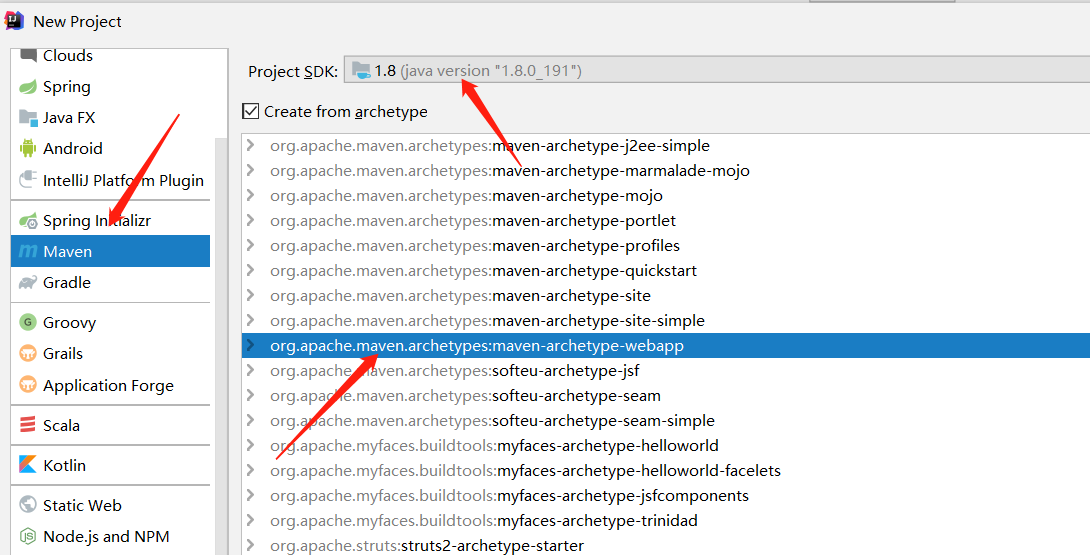Image resolution: width=1090 pixels, height=555 pixels.
Task: Click the Maven 'm' icon
Action: [x=28, y=251]
